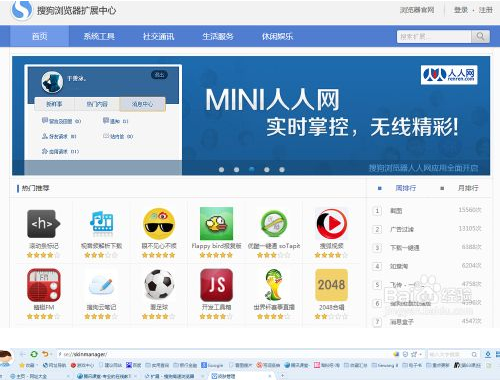Select the first banner carousel dot
500x380 pixels.
pyautogui.click(x=221, y=170)
